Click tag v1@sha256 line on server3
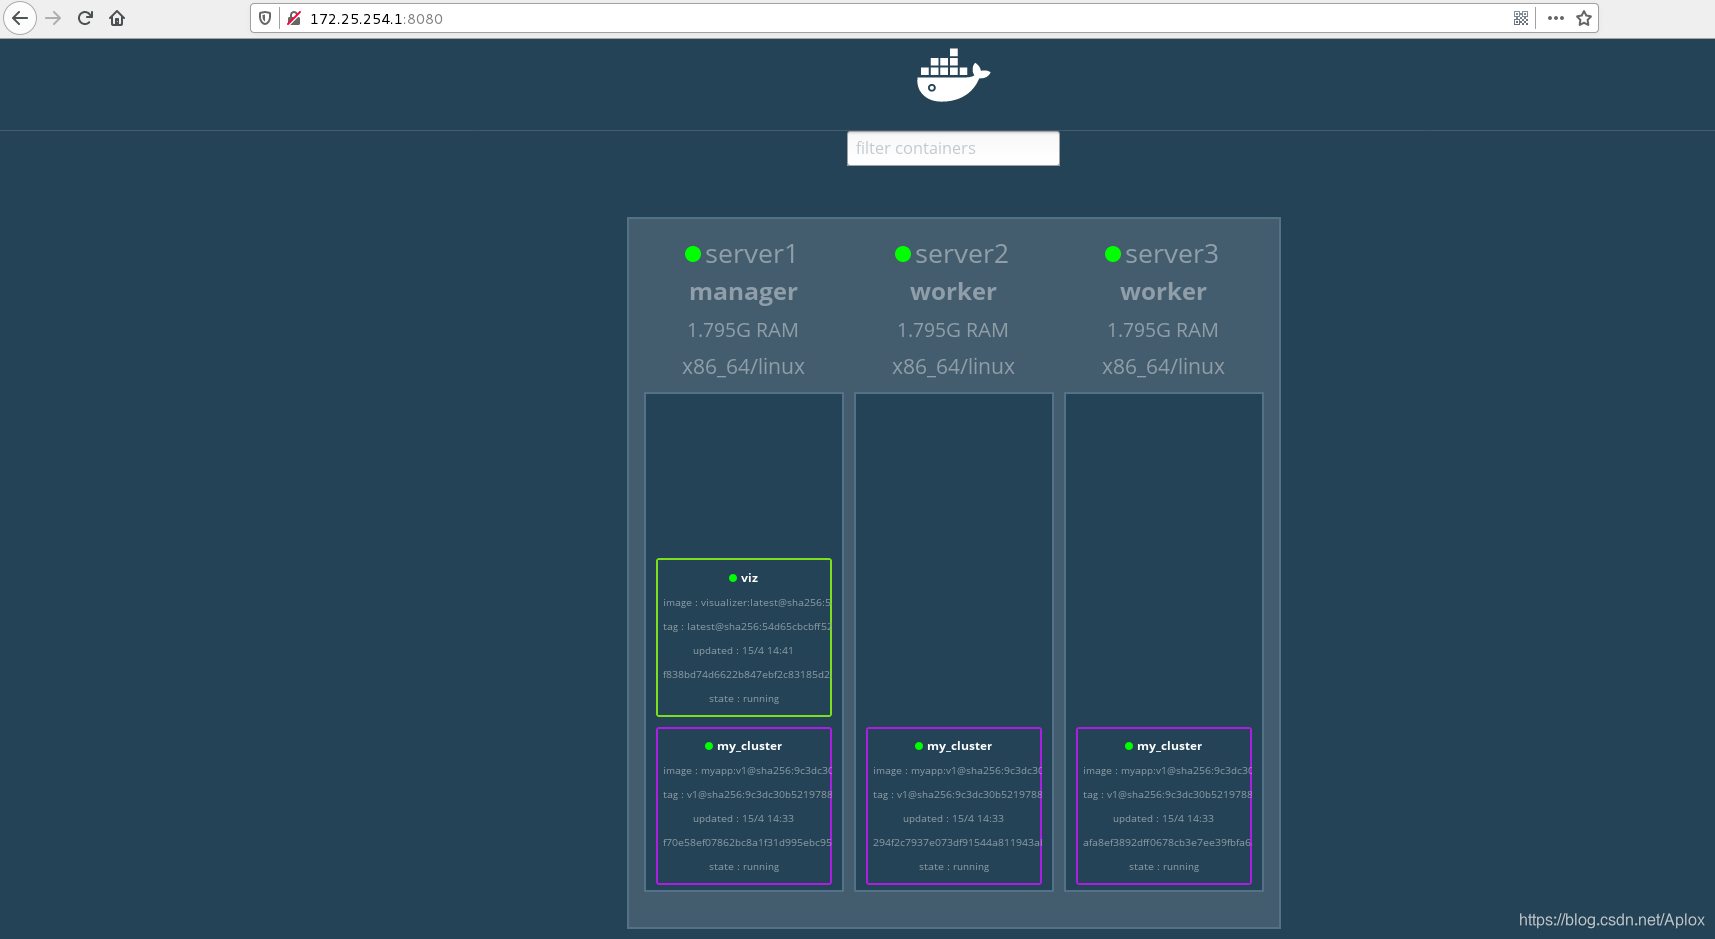Screen dimensions: 1715x939 coord(1166,795)
